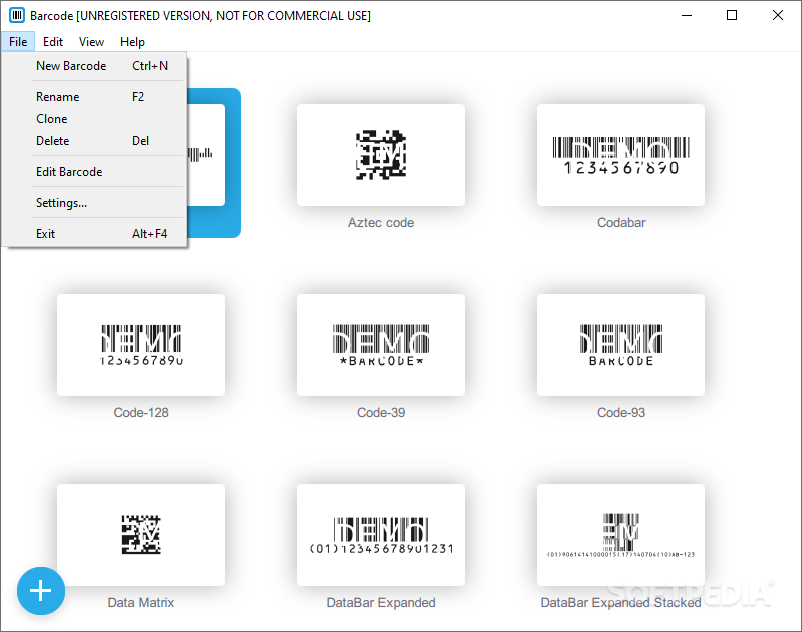Select the Aztec code barcode thumbnail
This screenshot has width=802, height=632.
tap(381, 155)
